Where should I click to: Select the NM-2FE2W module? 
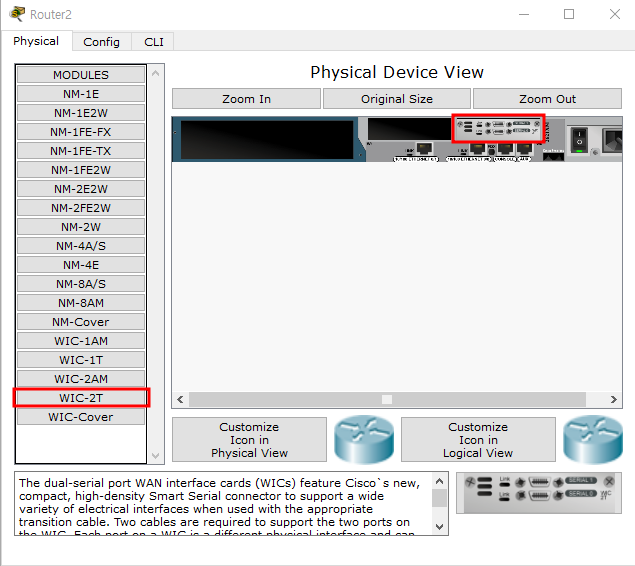click(81, 208)
